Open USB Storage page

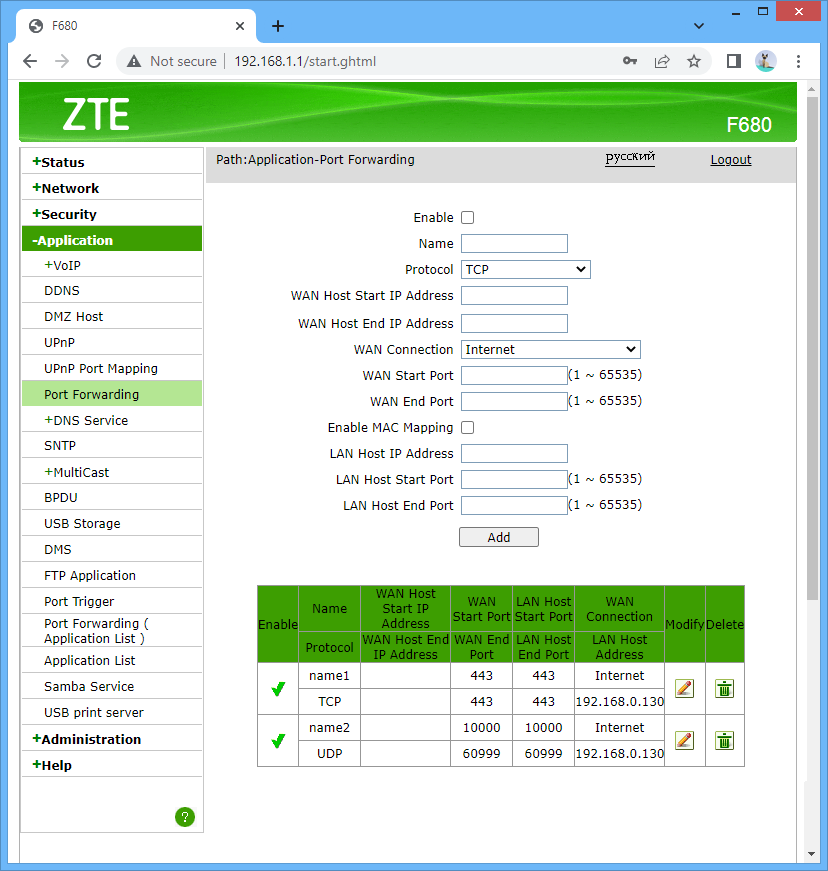coord(82,524)
